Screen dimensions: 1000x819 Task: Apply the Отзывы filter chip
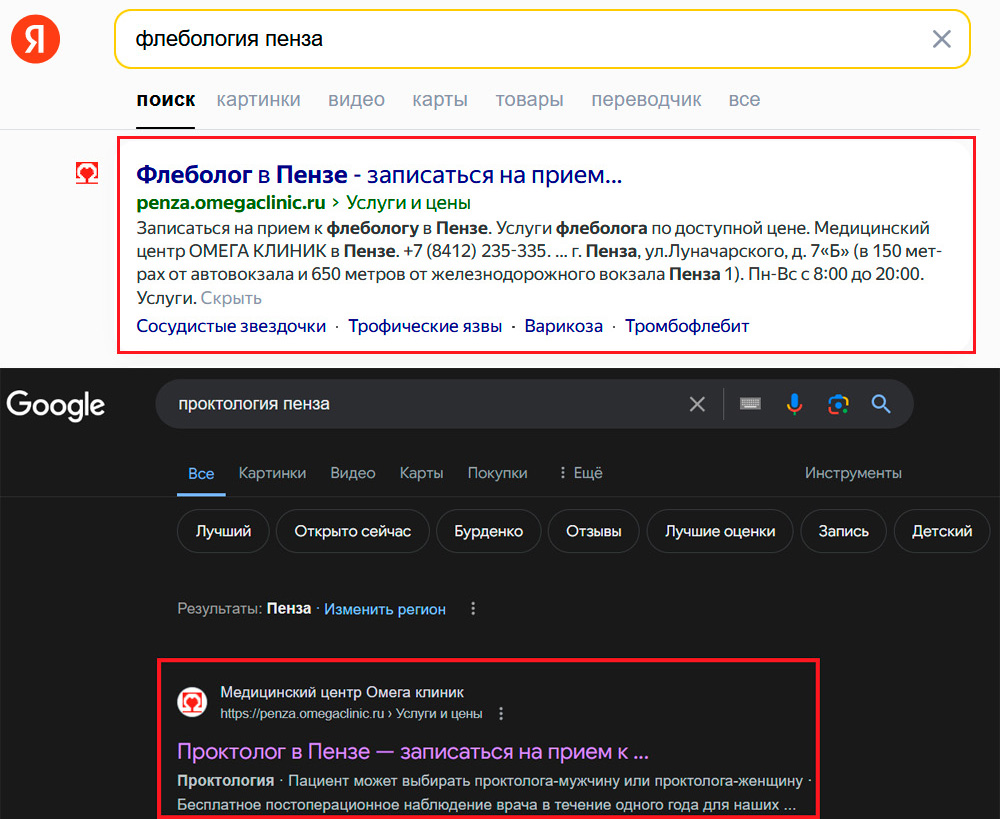[x=594, y=531]
